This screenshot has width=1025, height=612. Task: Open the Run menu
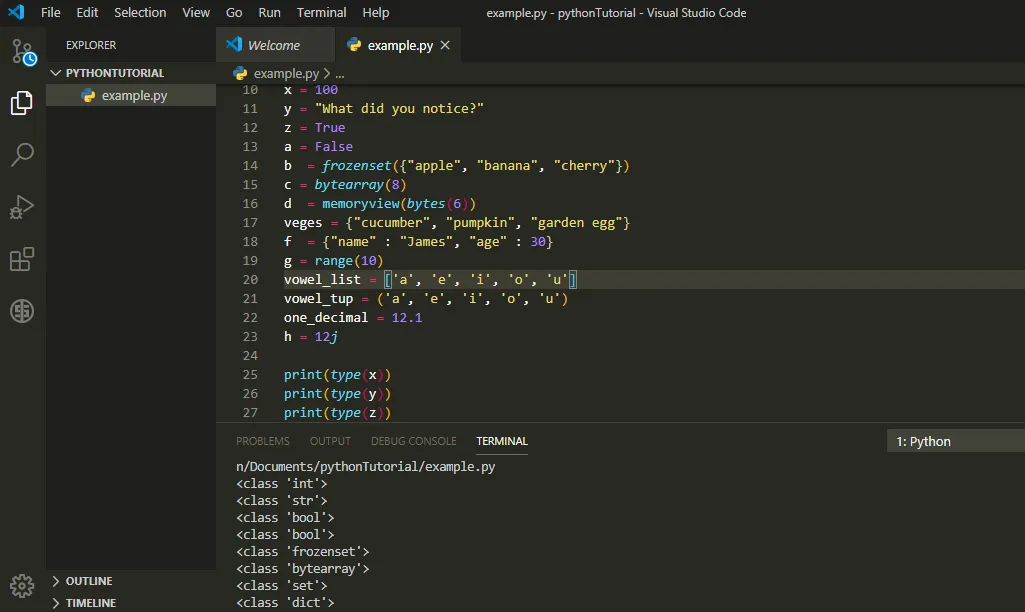pos(269,12)
